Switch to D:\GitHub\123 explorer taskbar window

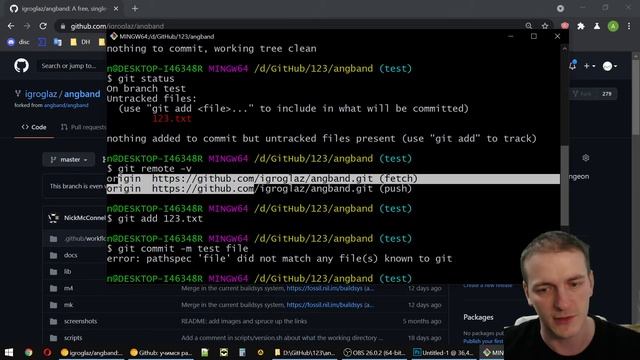tap(304, 353)
